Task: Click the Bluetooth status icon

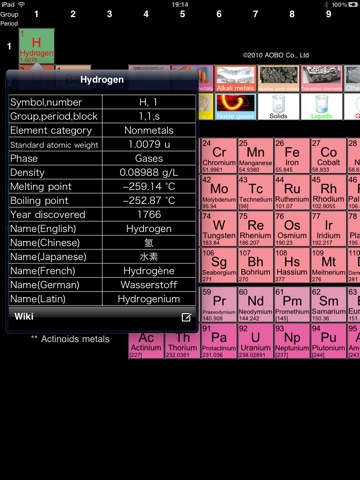Action: click(x=326, y=5)
